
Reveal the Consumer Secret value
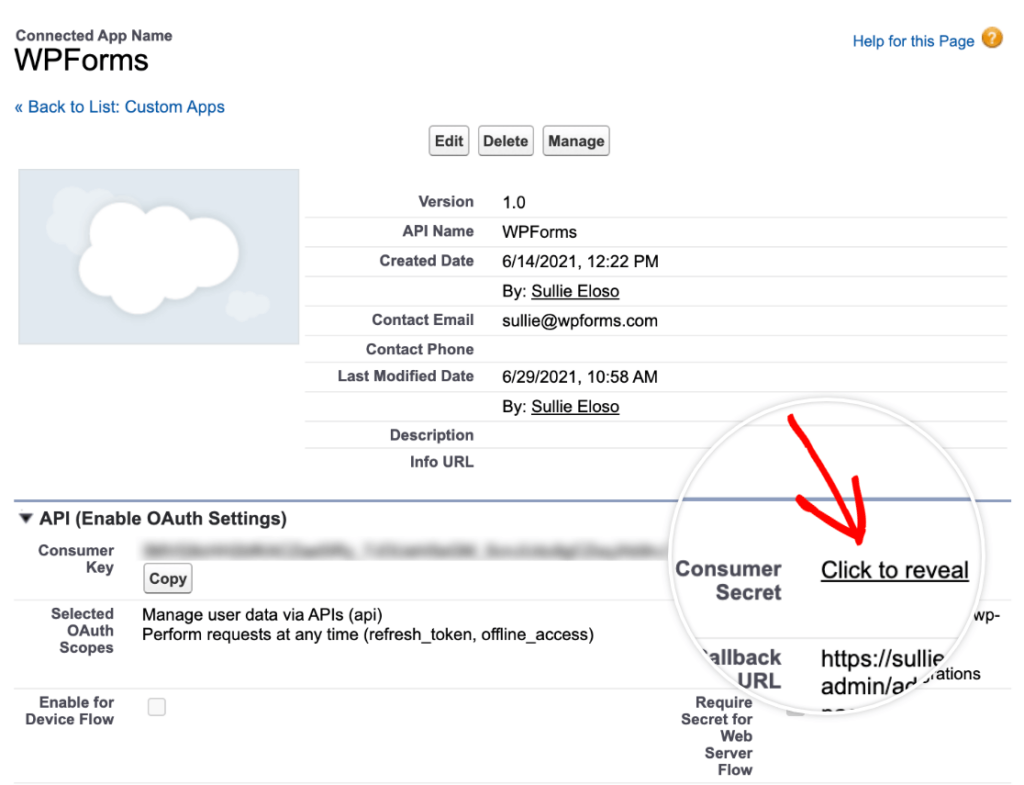894,569
